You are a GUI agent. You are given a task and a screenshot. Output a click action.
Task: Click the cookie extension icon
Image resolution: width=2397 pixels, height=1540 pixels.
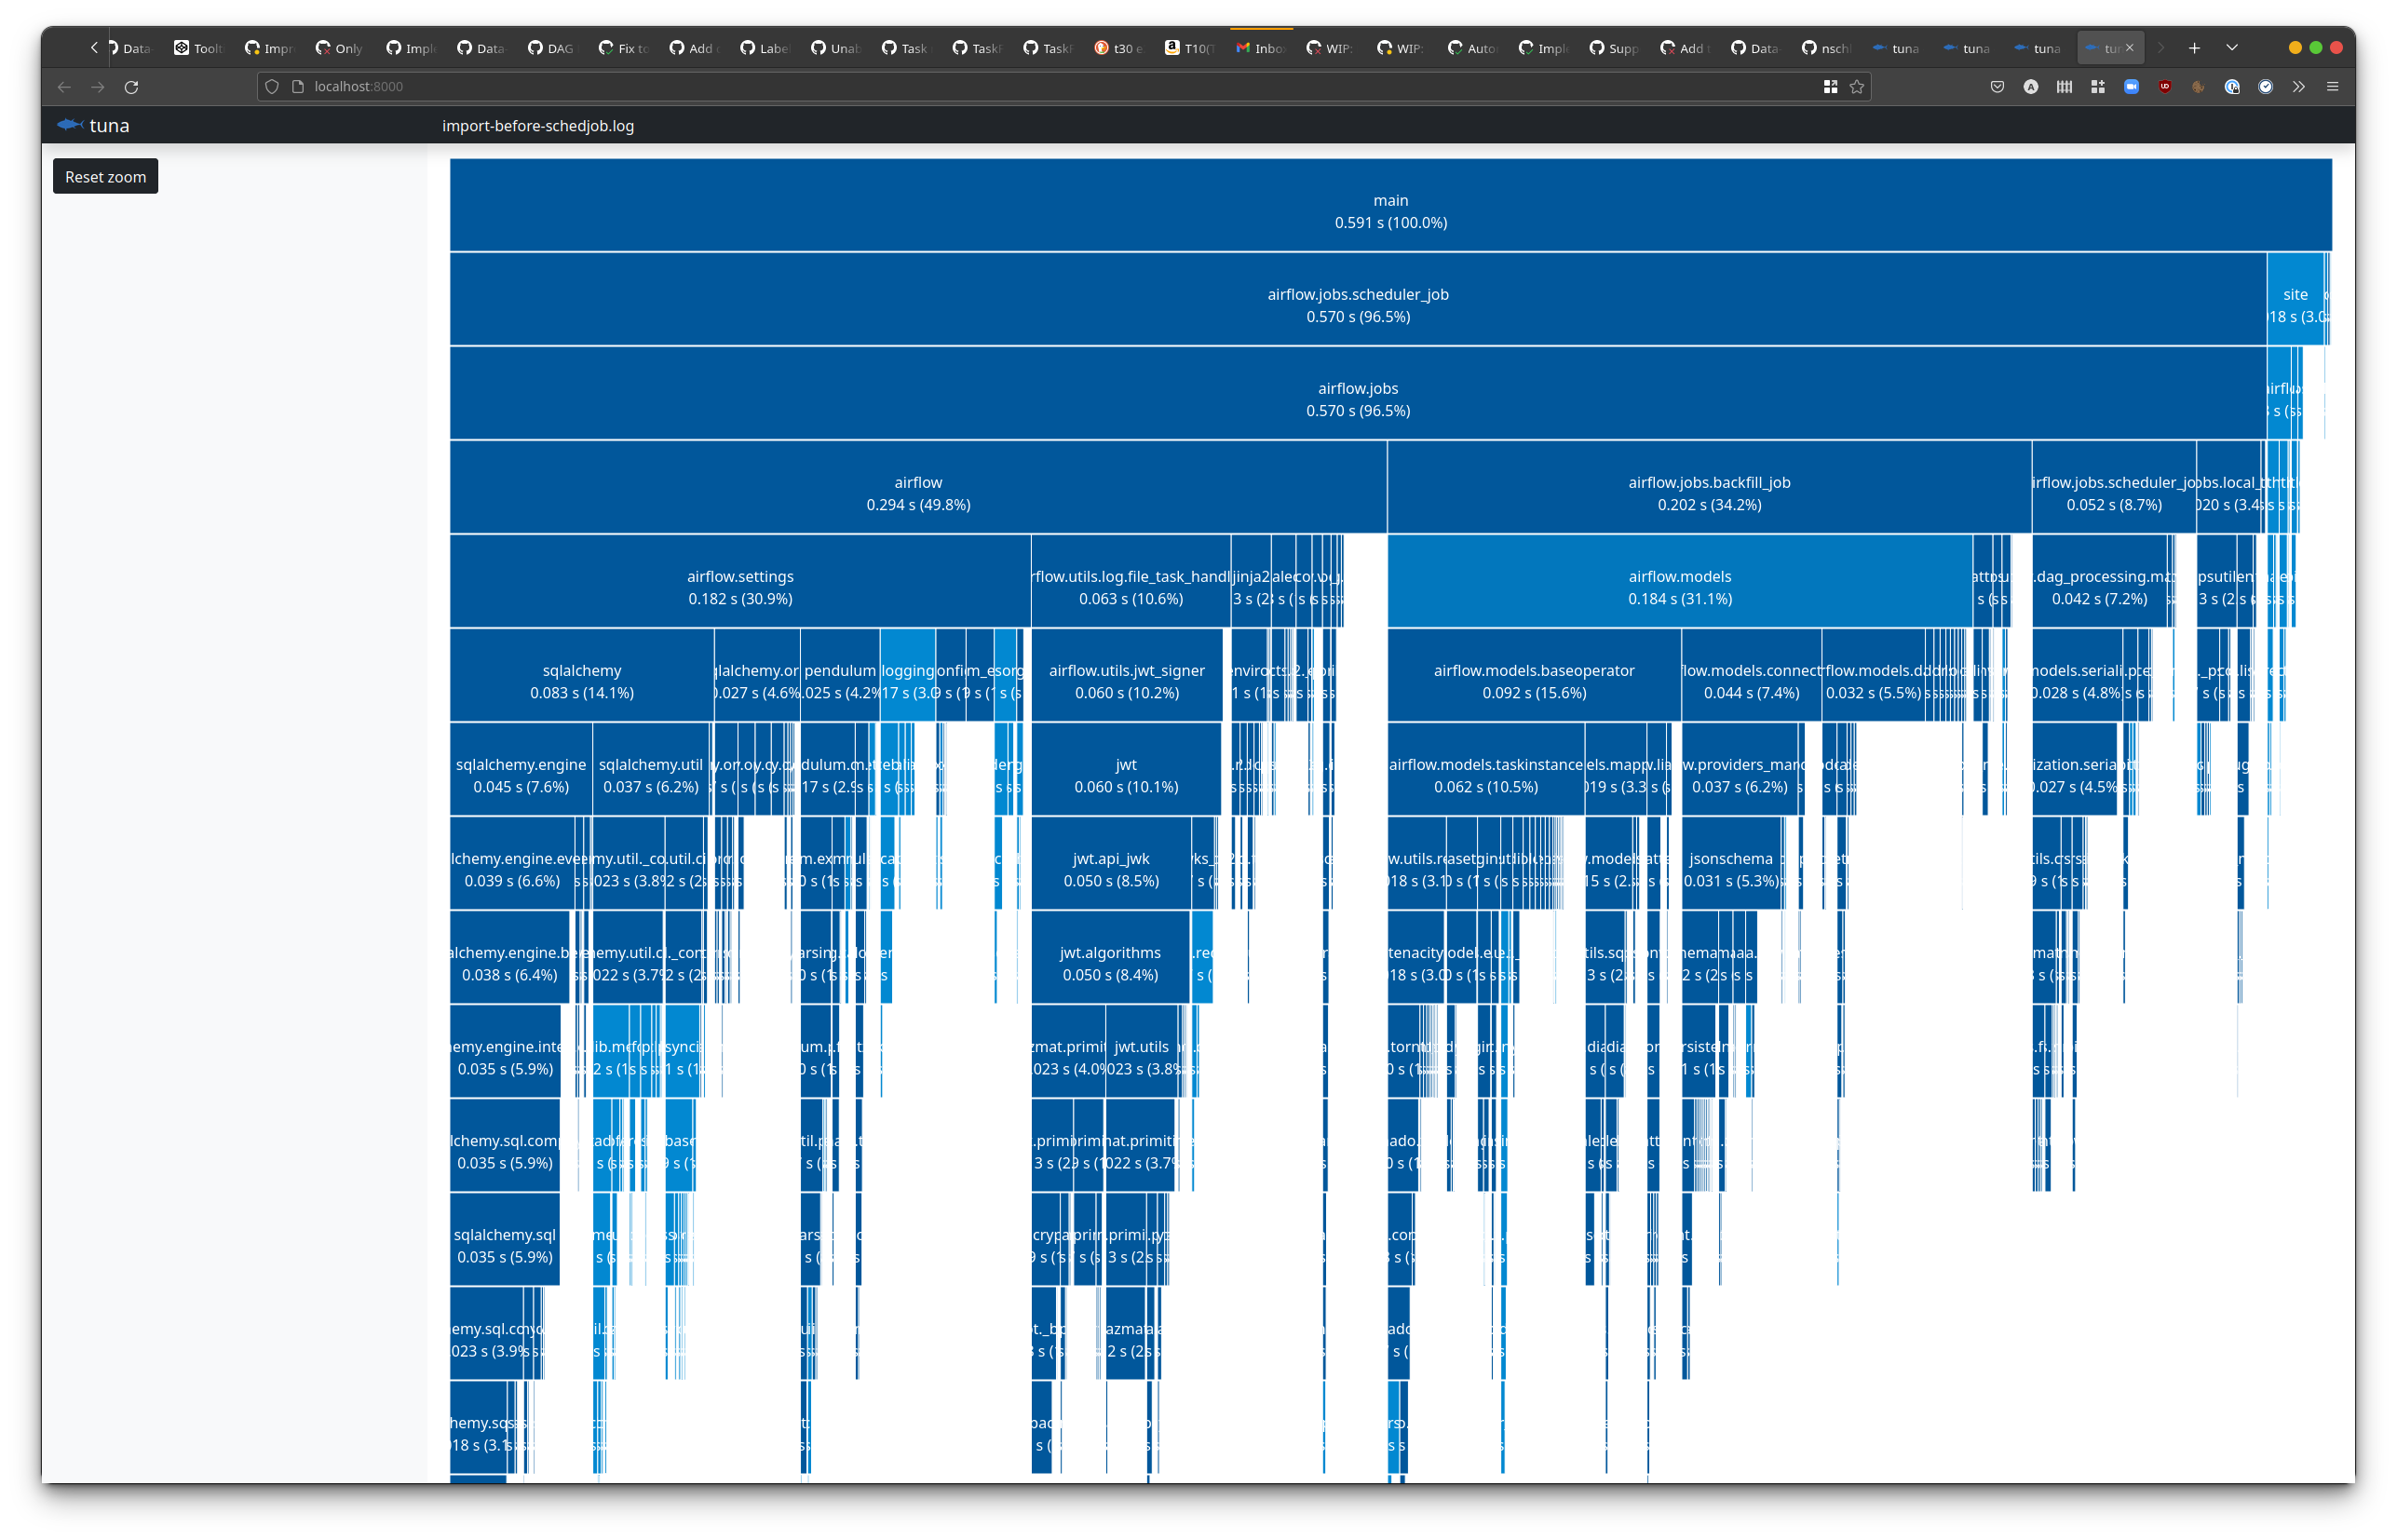(x=2198, y=87)
